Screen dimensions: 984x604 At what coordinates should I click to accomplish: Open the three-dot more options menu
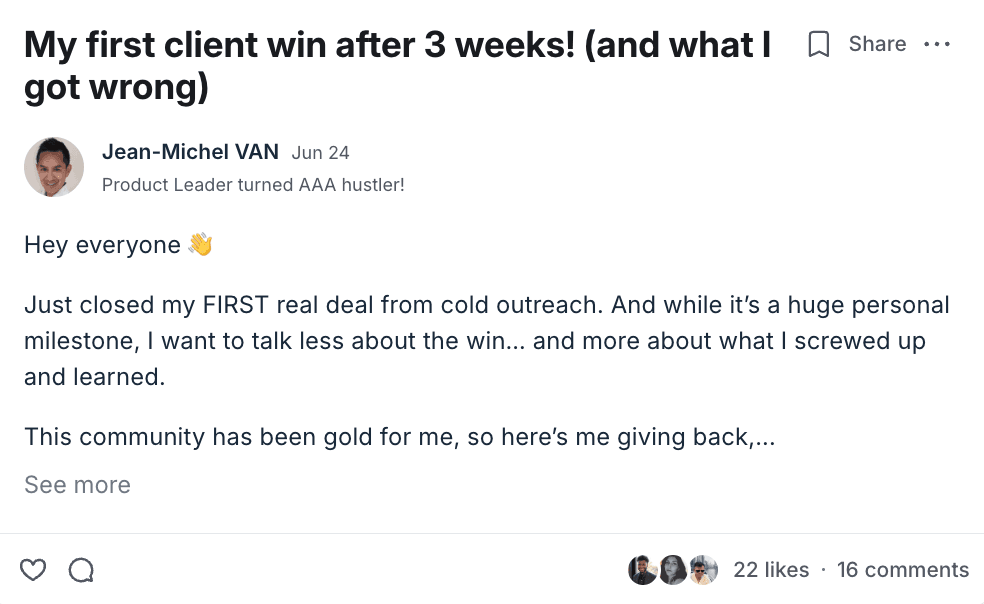937,45
